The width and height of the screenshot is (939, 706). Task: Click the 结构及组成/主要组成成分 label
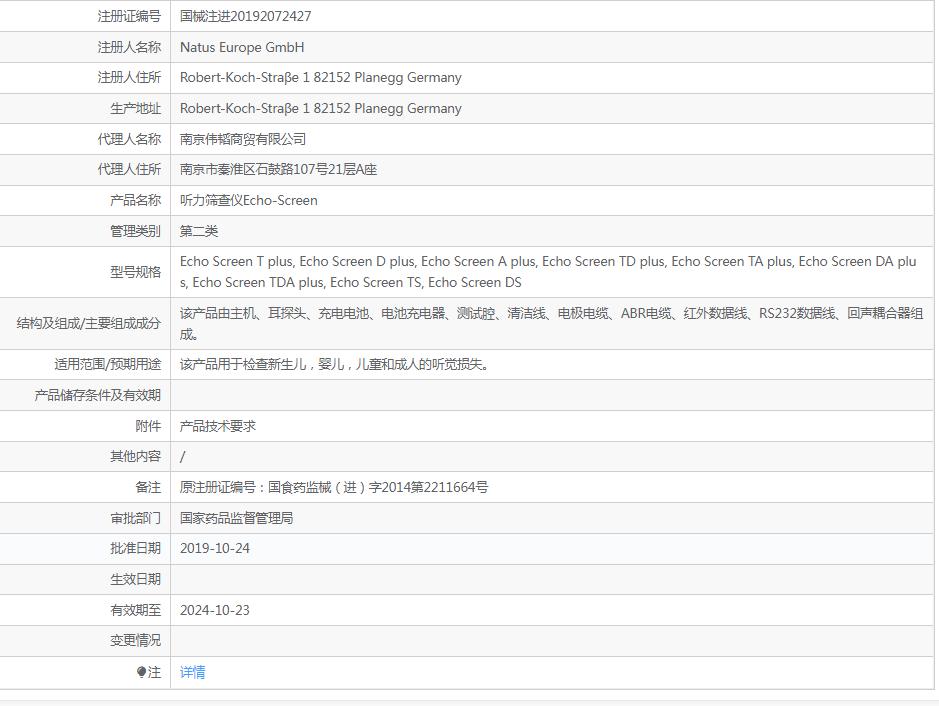click(89, 323)
